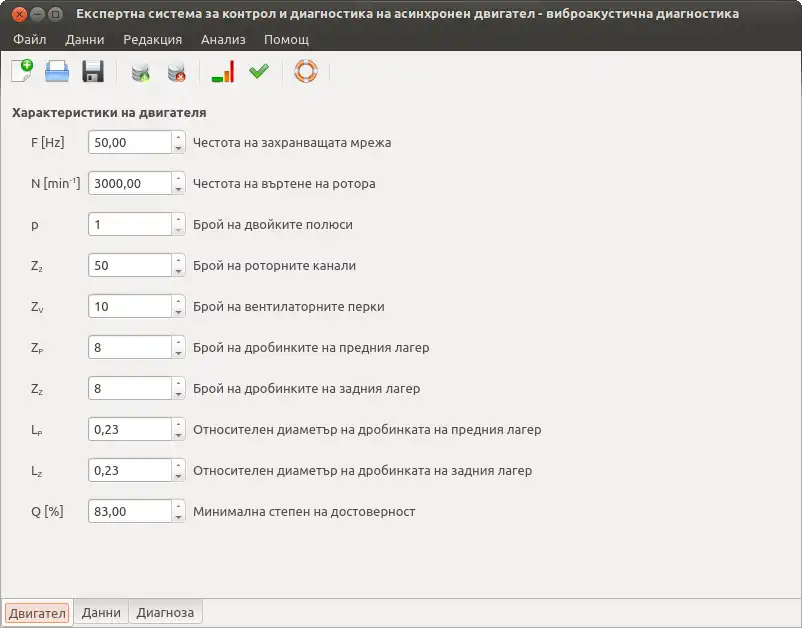Minimize the window from the title bar

point(37,14)
